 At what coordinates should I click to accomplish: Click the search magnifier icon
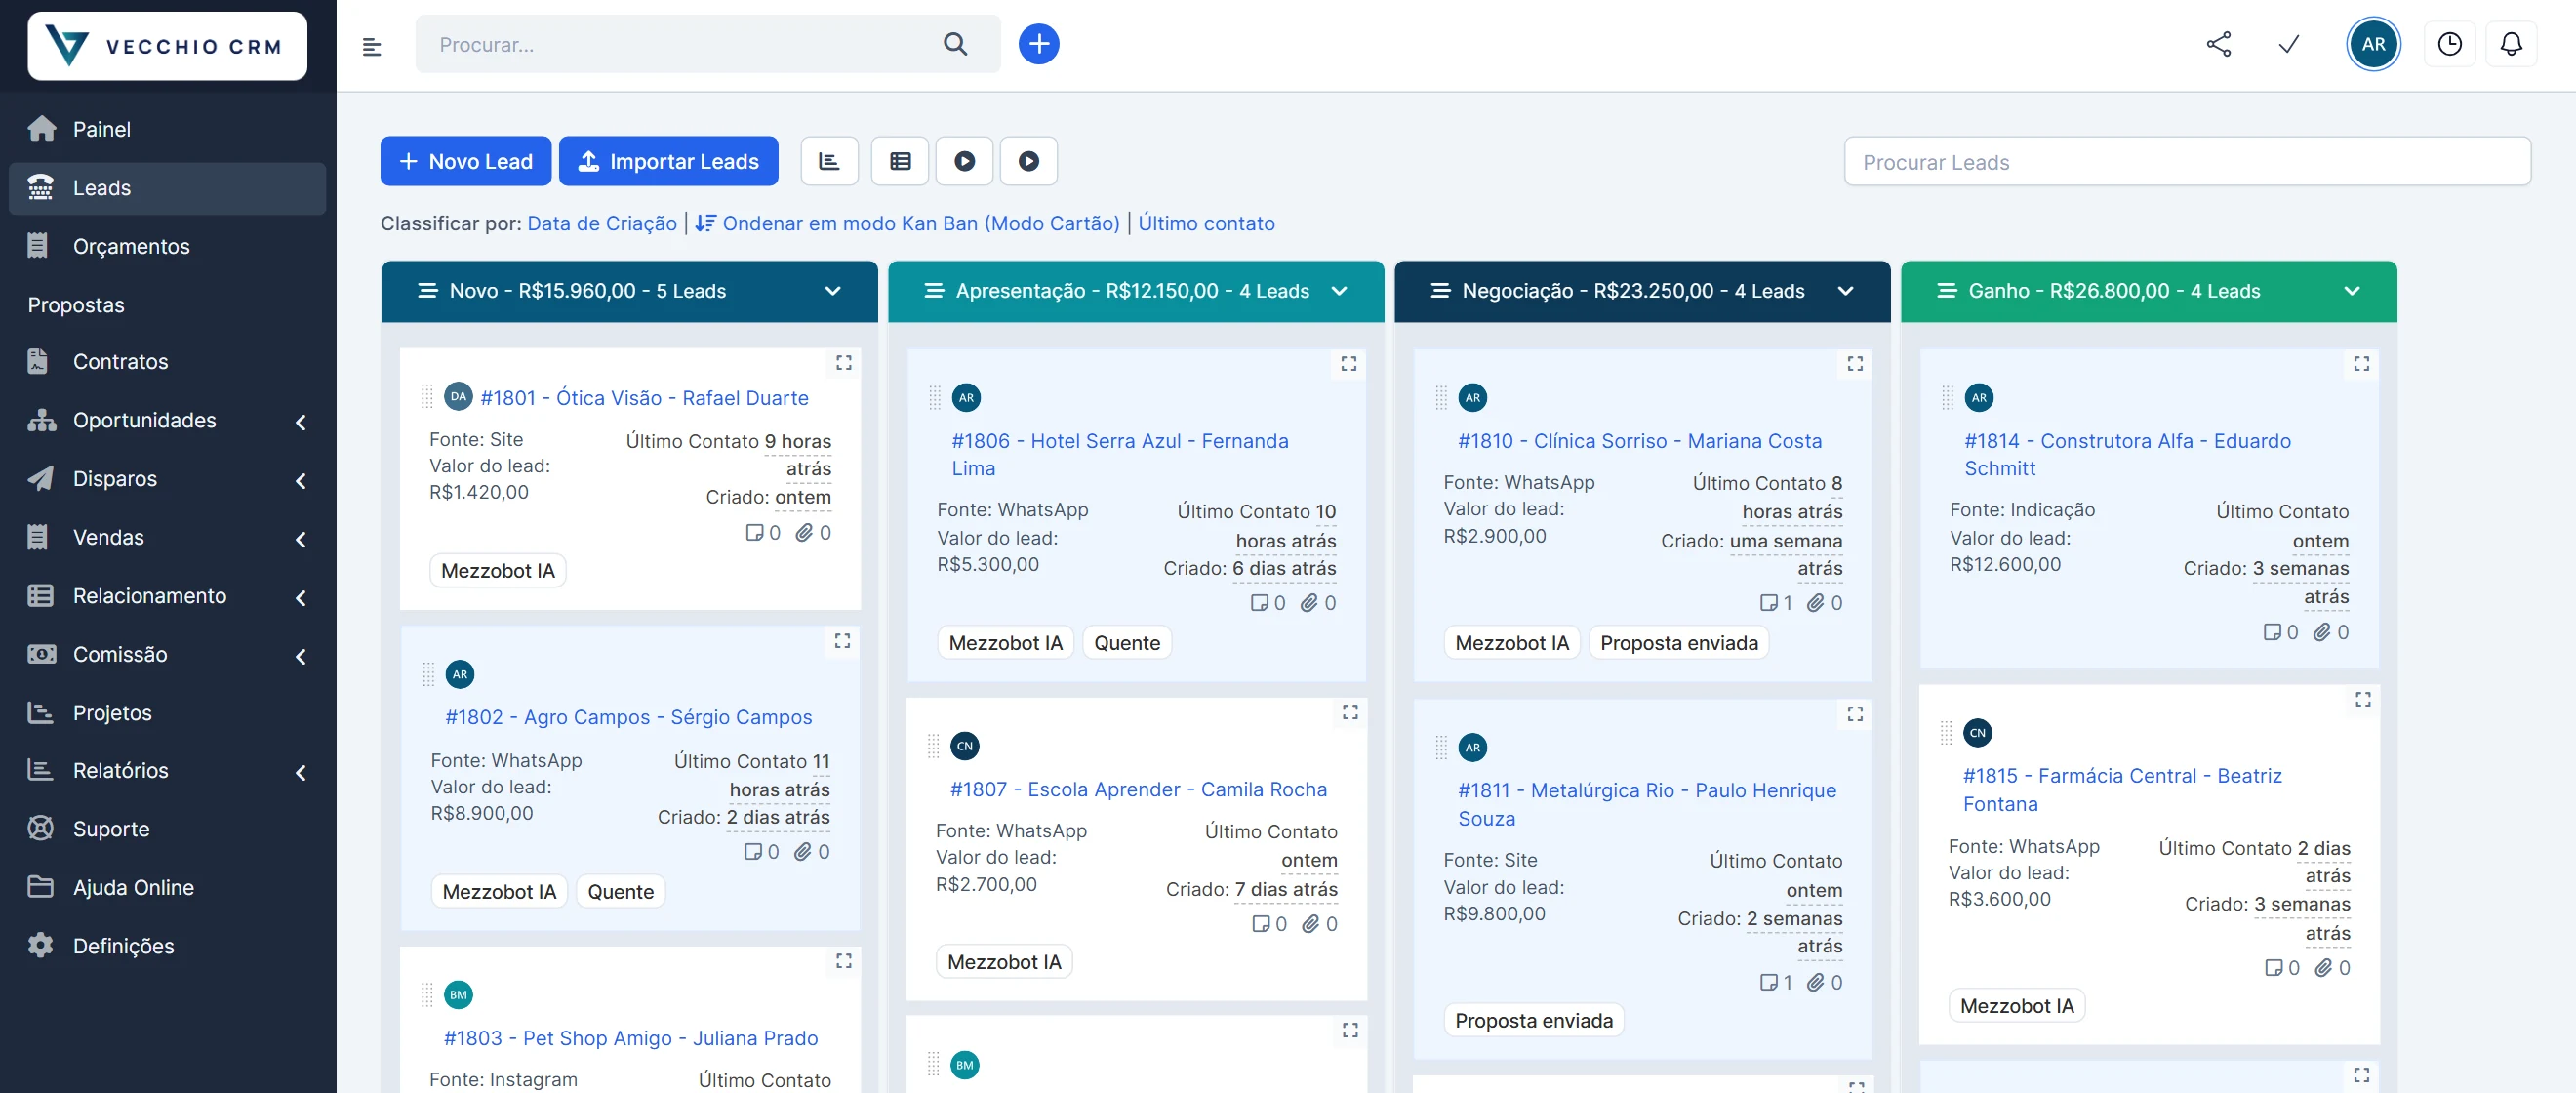(955, 44)
